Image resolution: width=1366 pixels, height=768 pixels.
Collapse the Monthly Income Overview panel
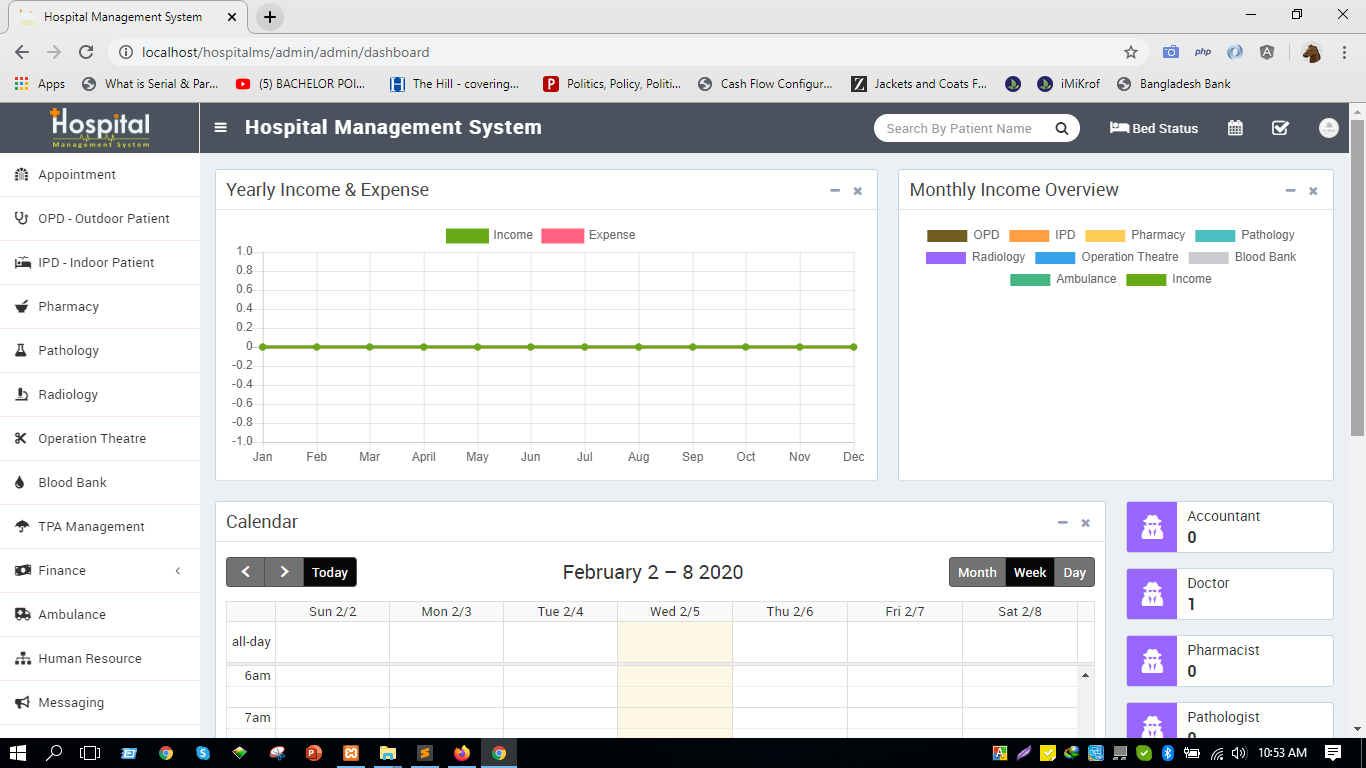[x=1291, y=190]
